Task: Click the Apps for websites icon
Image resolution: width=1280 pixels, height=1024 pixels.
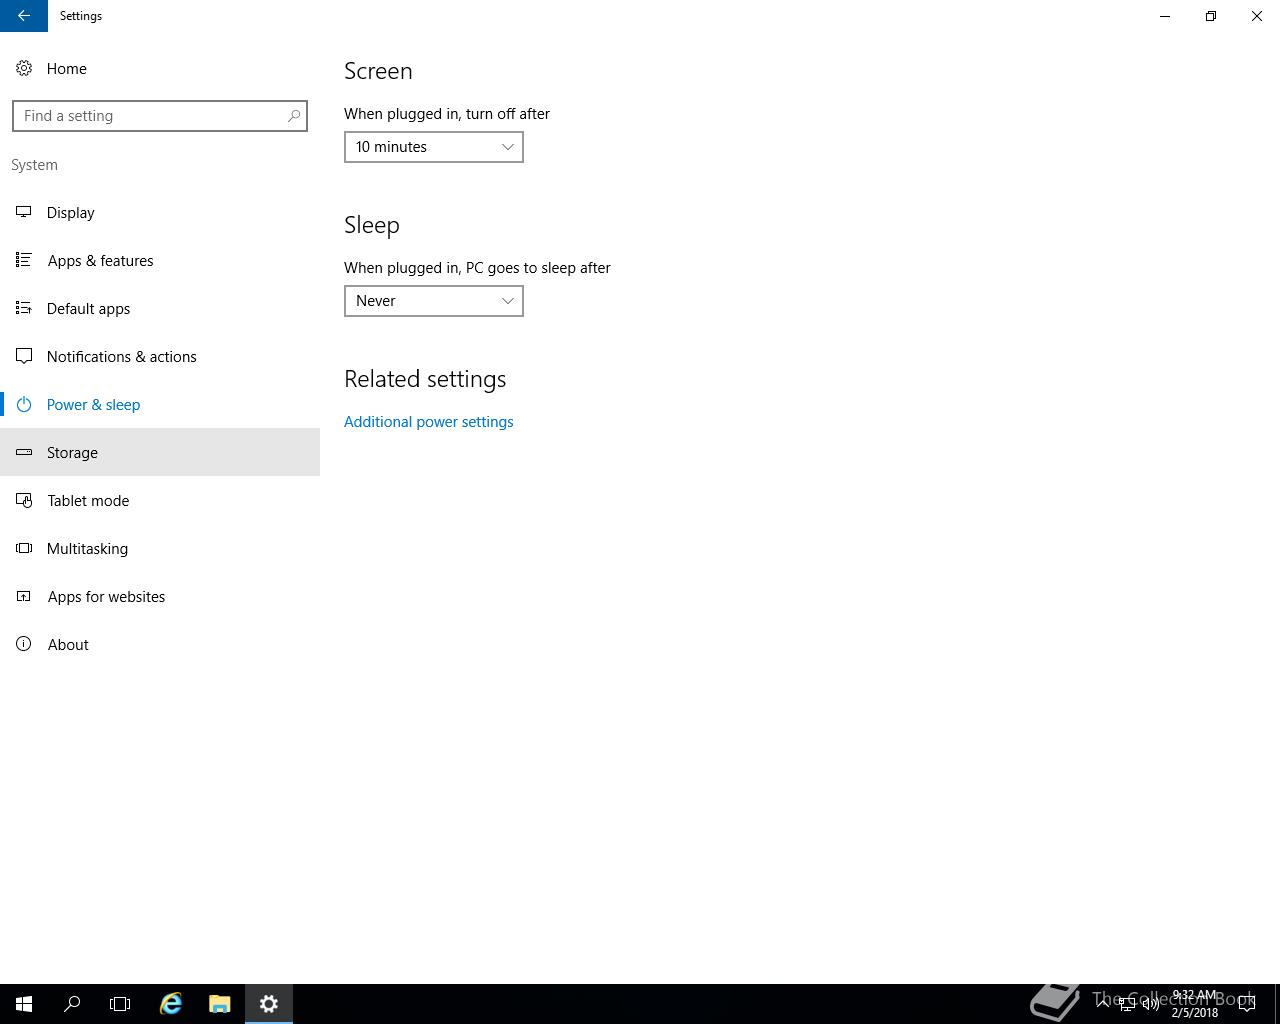Action: click(x=24, y=596)
